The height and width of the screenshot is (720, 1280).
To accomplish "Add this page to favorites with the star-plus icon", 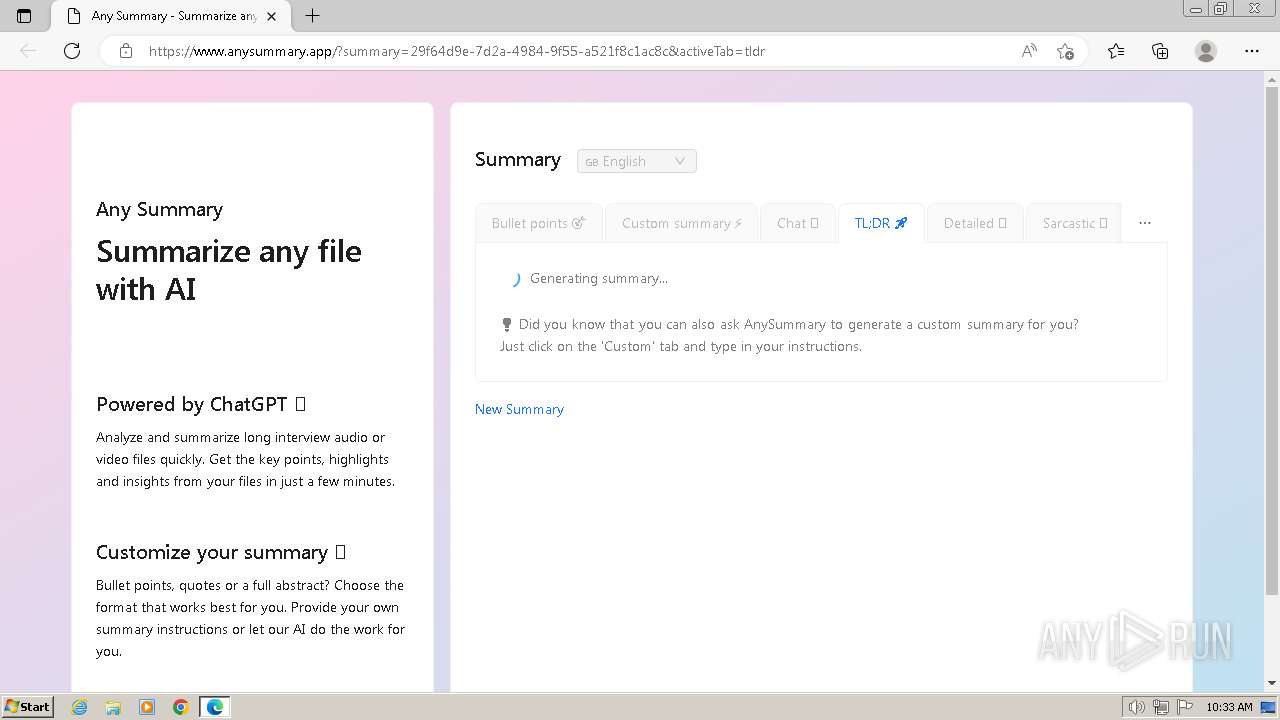I will click(x=1065, y=51).
